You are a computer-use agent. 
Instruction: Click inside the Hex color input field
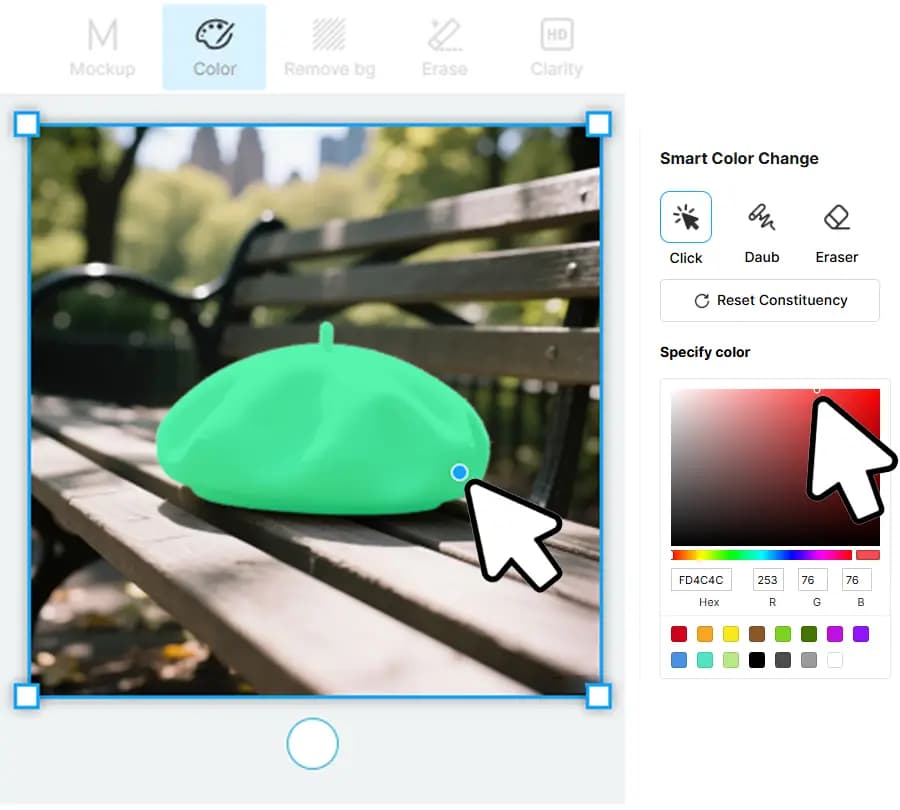point(701,580)
